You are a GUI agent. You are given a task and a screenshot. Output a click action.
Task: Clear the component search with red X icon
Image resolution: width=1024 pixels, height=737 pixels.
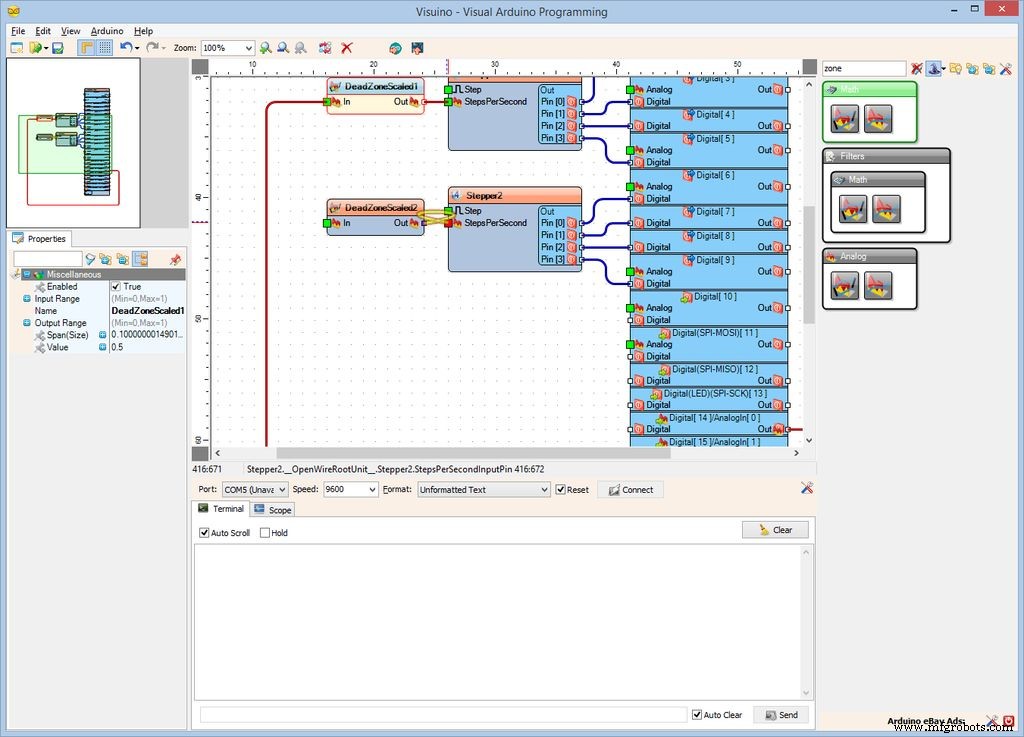pos(916,69)
